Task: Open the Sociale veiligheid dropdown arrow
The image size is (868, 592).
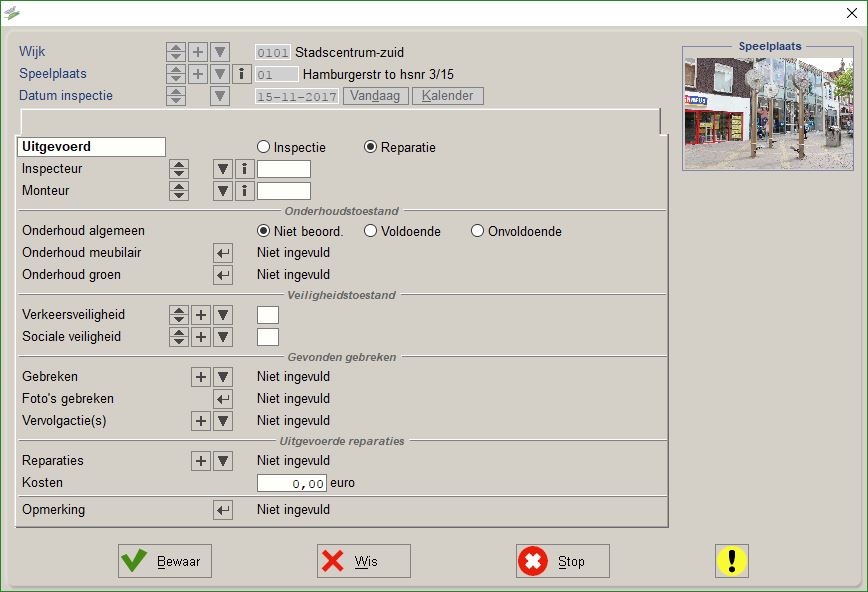Action: coord(223,337)
